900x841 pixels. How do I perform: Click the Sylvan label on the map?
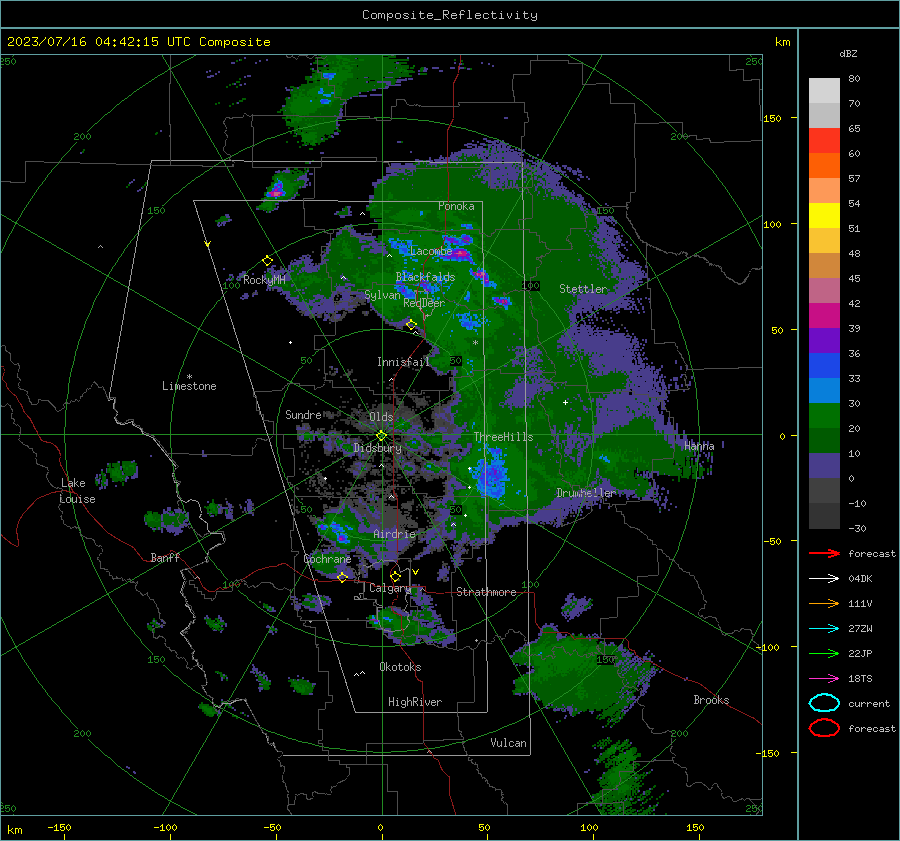pos(382,294)
